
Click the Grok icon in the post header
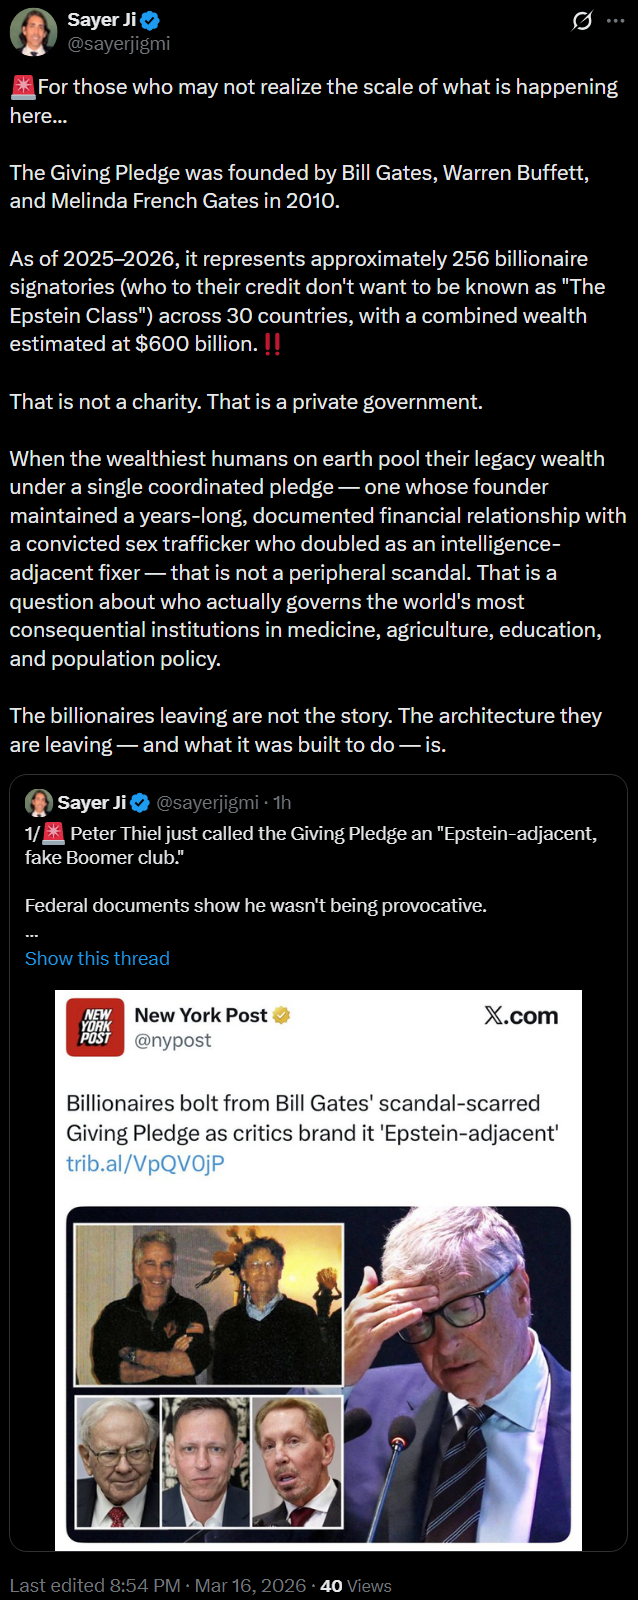pos(581,21)
